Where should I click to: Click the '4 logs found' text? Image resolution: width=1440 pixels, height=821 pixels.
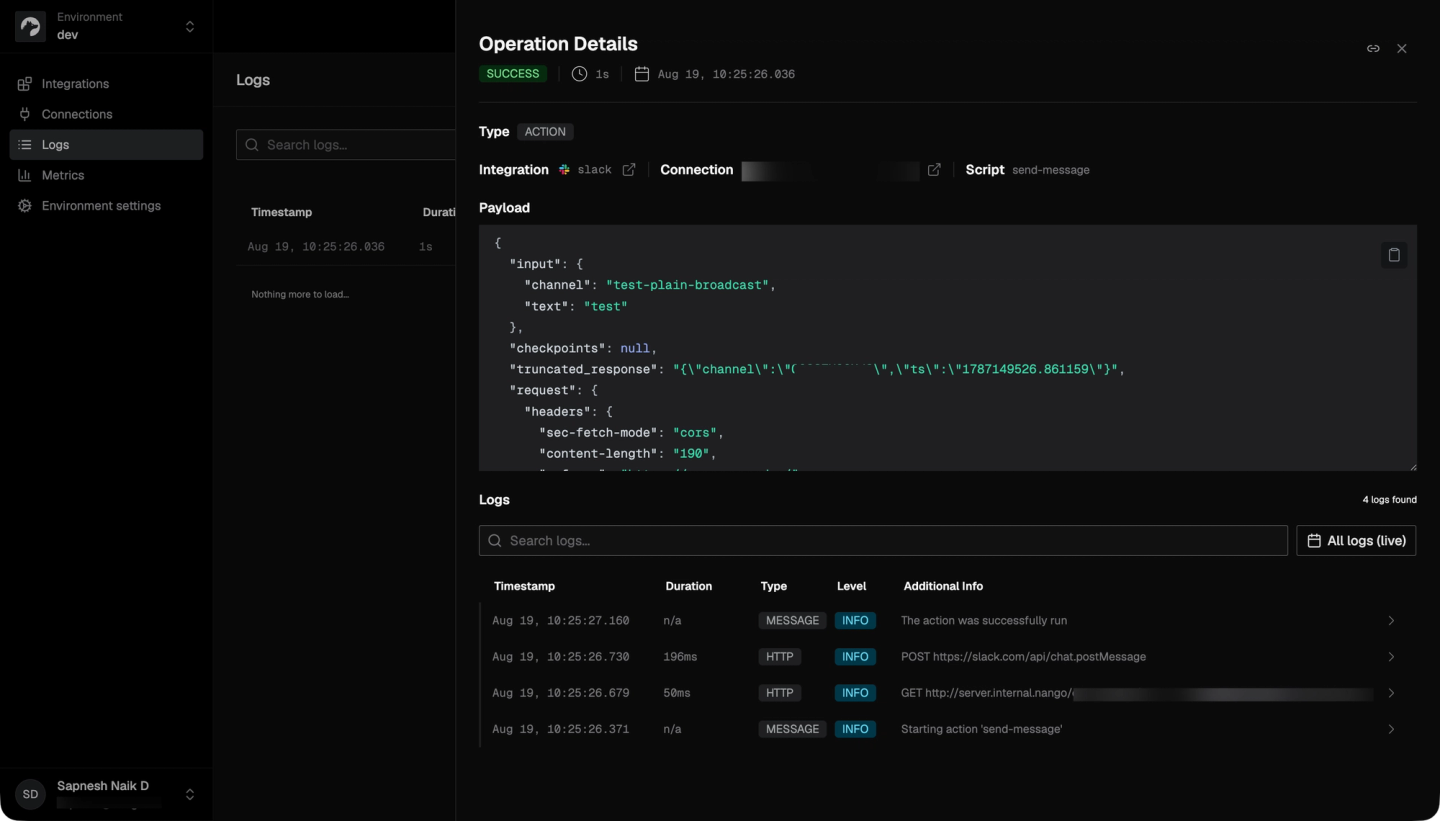(1389, 500)
